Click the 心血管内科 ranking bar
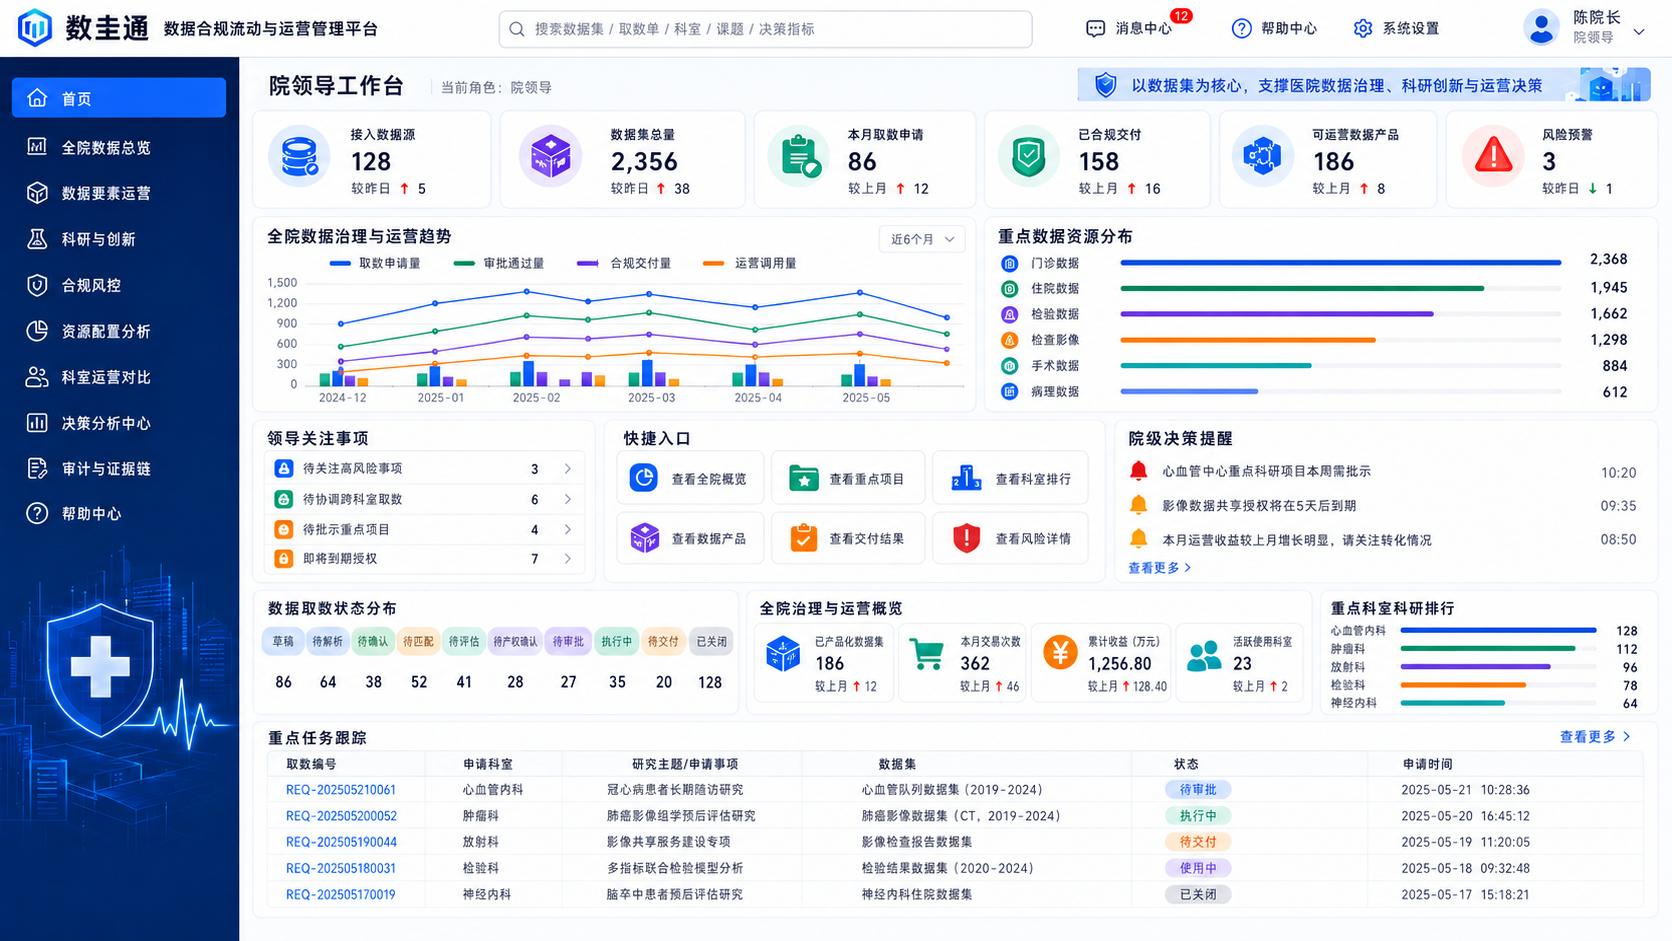Screen dimensions: 1672x941 1498,631
